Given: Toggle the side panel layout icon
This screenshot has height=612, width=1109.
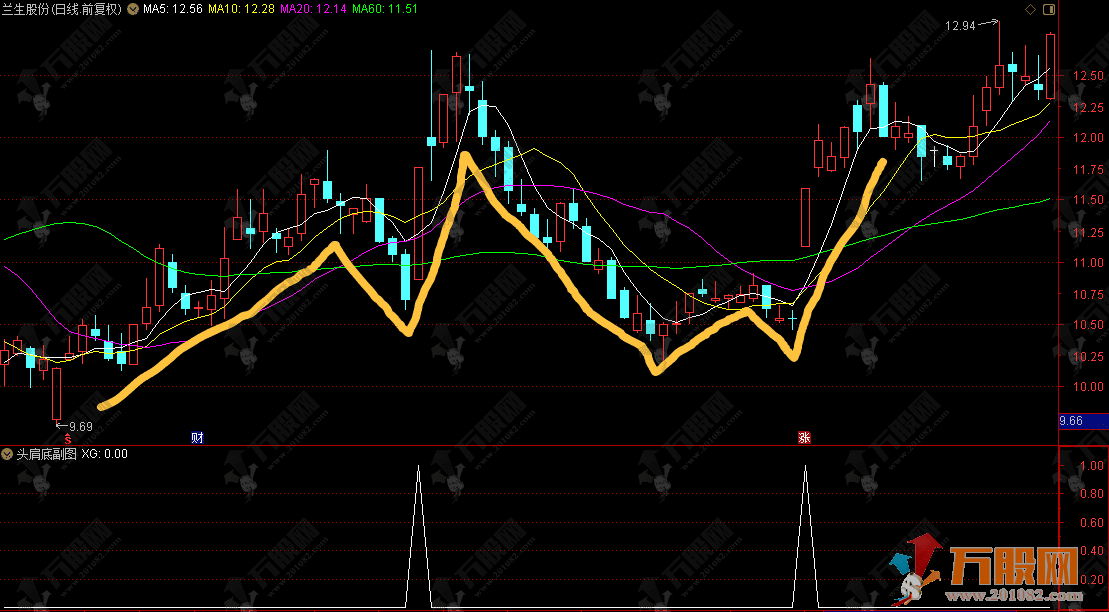Looking at the screenshot, I should point(1048,9).
